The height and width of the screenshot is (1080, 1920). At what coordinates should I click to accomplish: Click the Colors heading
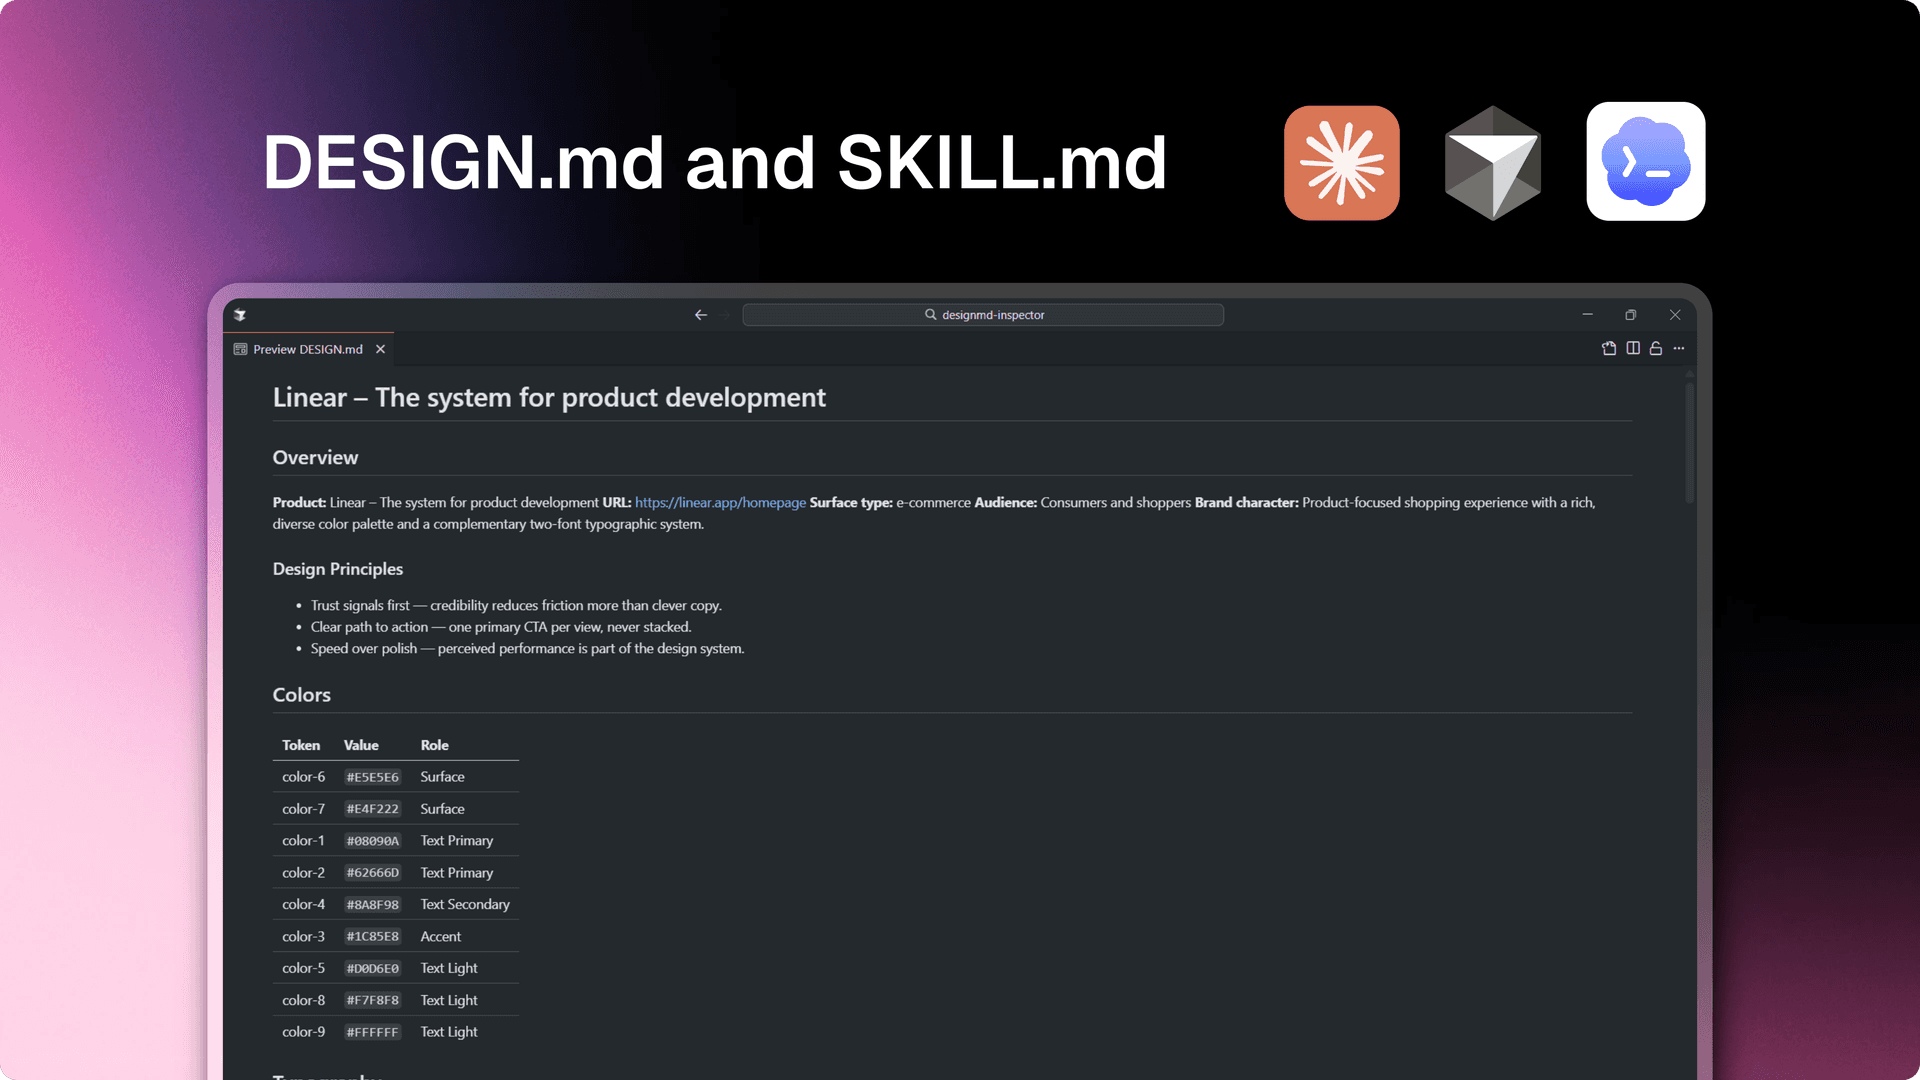pyautogui.click(x=302, y=695)
